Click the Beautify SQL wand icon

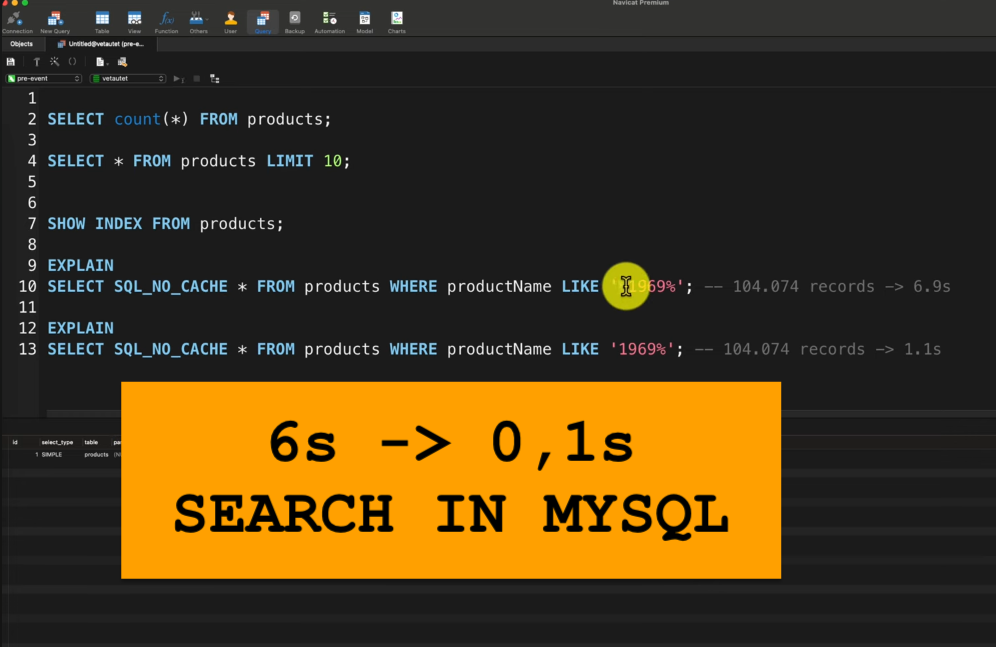tap(56, 62)
